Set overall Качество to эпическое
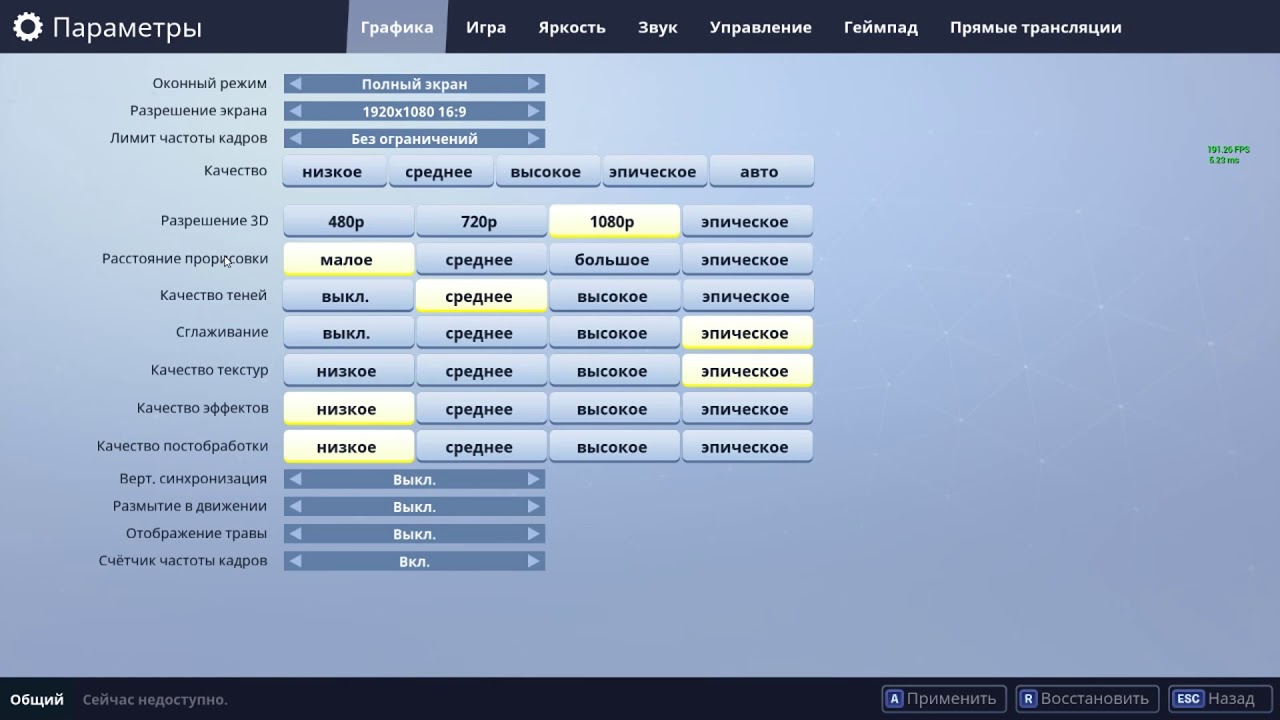Viewport: 1280px width, 720px height. (653, 171)
